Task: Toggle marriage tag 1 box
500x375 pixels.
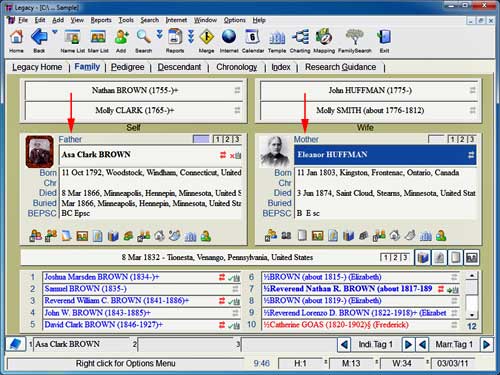Action: point(386,257)
